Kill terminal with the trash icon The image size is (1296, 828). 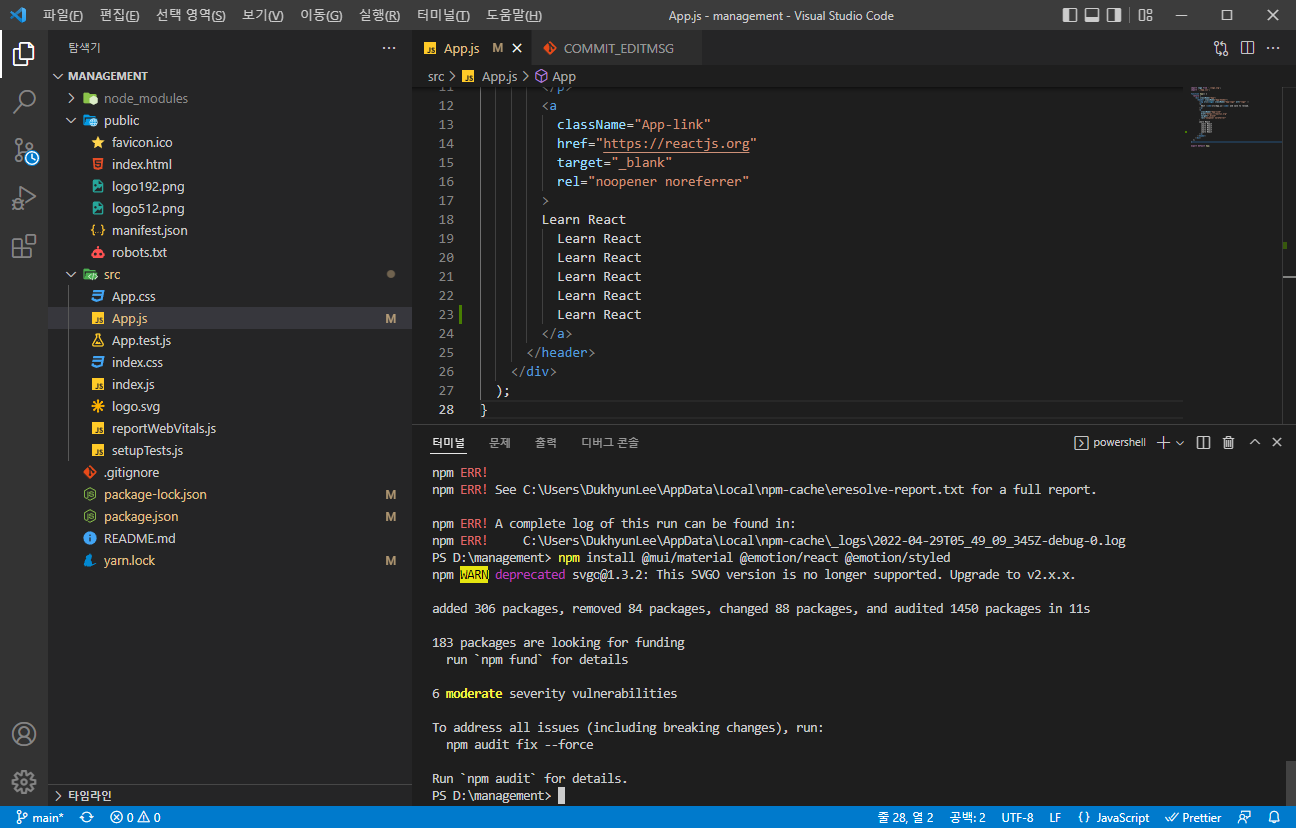1228,442
